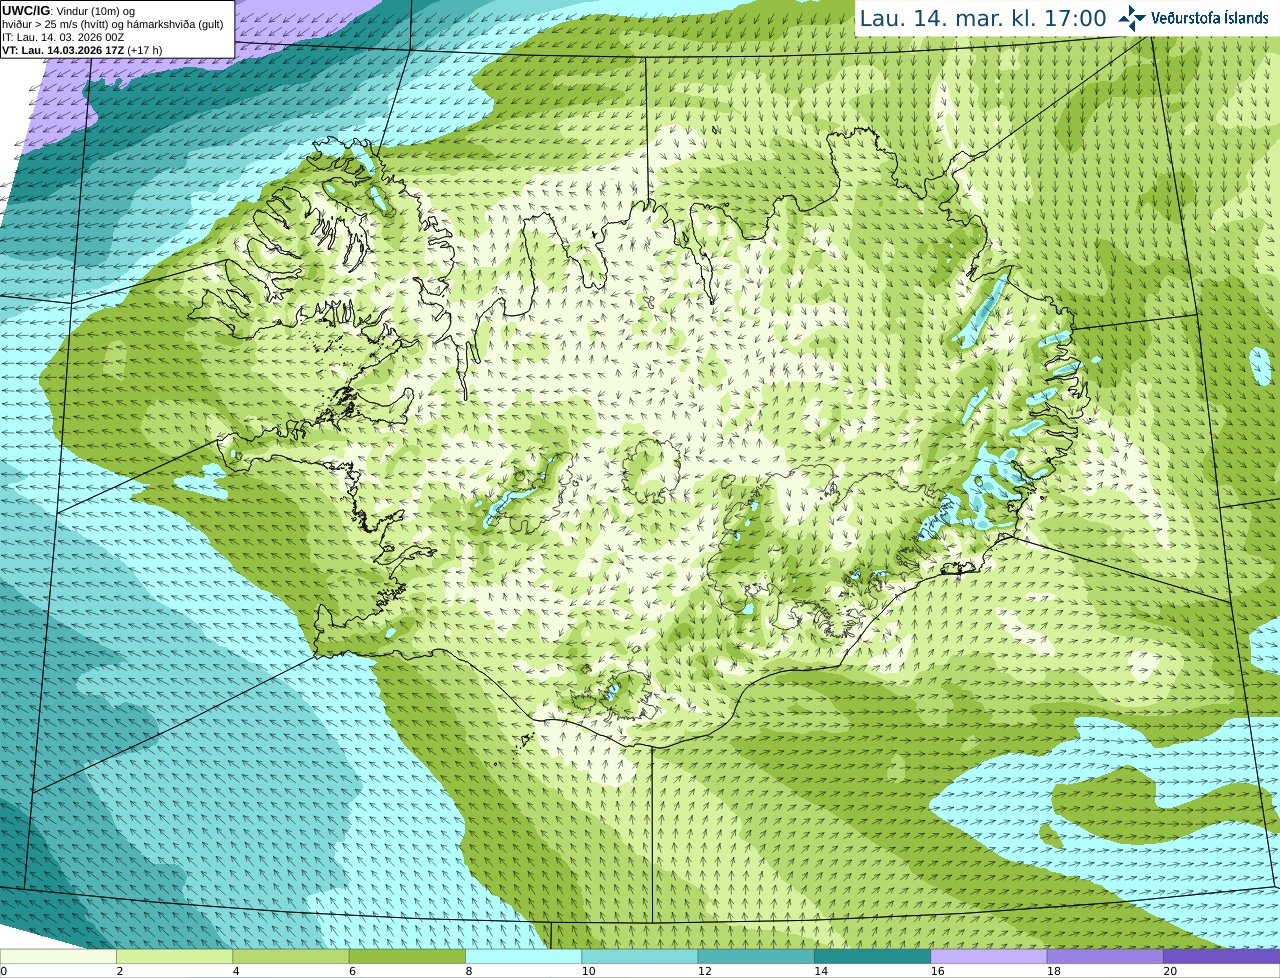Click the 8–10 m/s light cyan legend swatch
The width and height of the screenshot is (1280, 978).
tap(523, 956)
